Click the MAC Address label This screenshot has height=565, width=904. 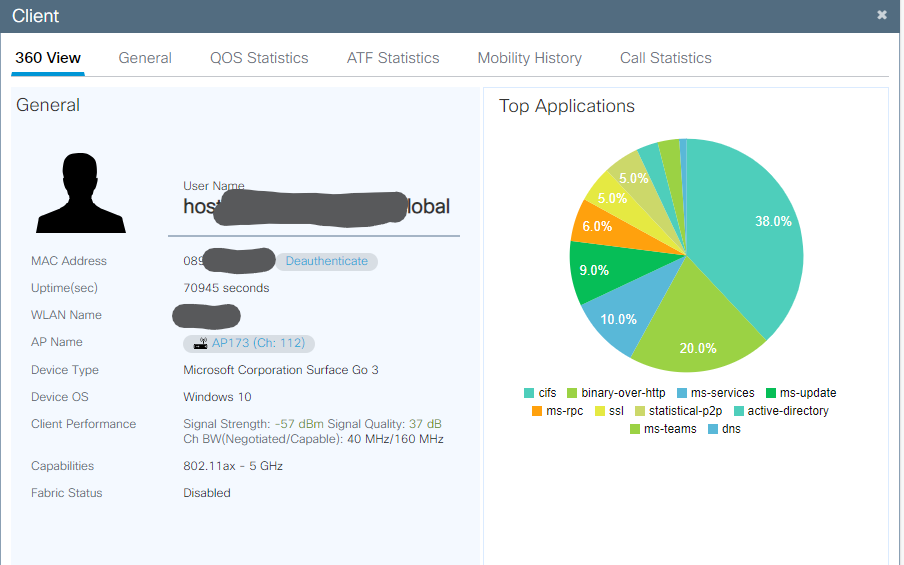pos(69,261)
